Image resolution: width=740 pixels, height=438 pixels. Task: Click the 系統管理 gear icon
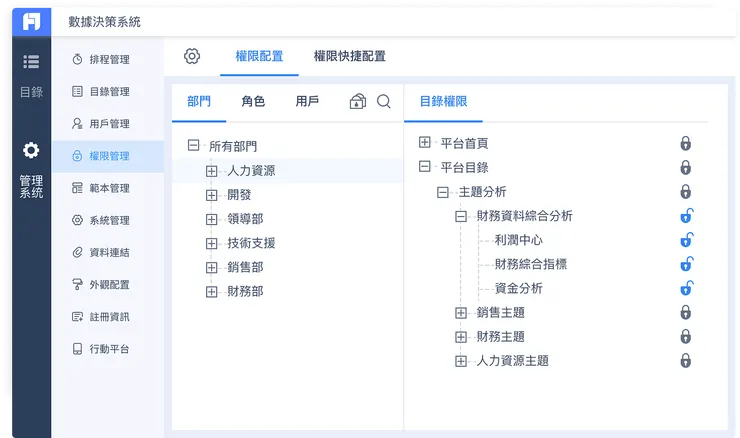77,220
